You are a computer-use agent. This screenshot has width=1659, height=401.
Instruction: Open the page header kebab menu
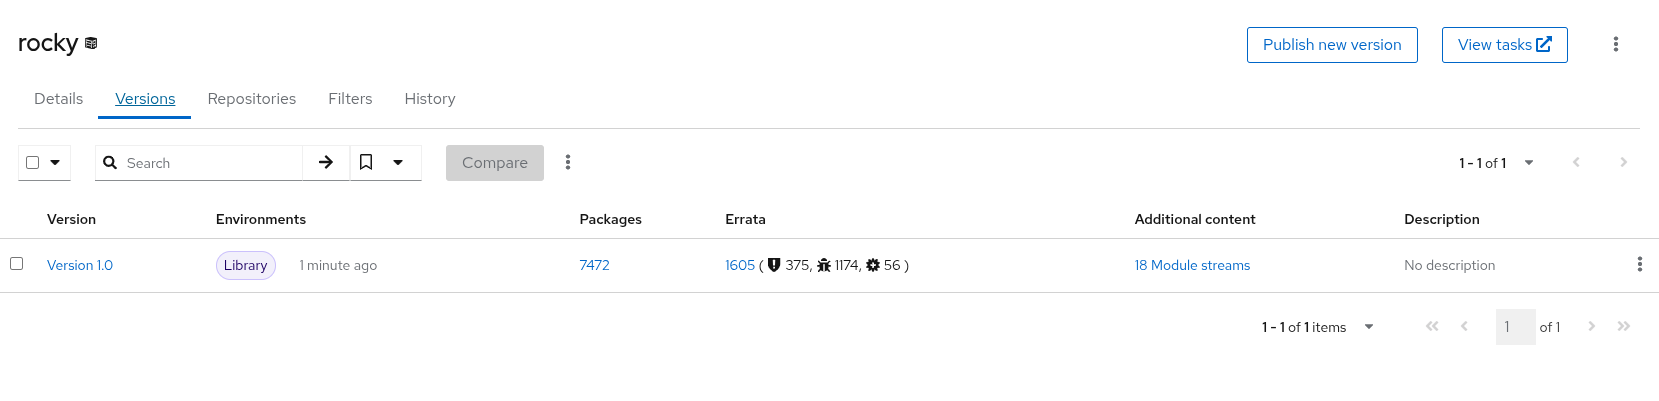(x=1615, y=44)
